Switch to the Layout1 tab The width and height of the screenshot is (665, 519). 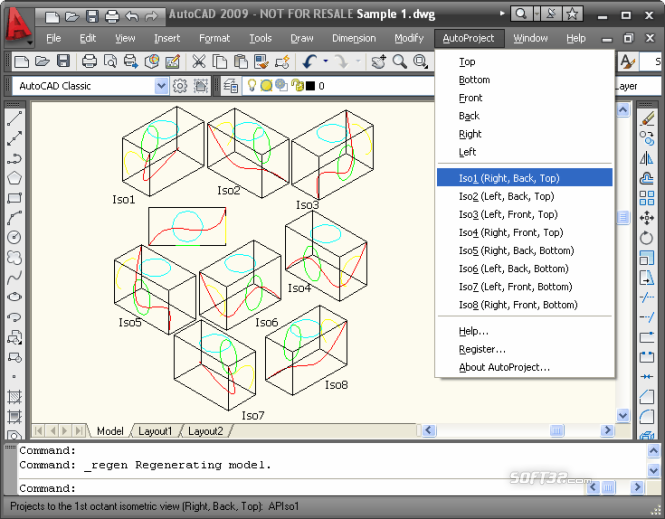pyautogui.click(x=155, y=431)
